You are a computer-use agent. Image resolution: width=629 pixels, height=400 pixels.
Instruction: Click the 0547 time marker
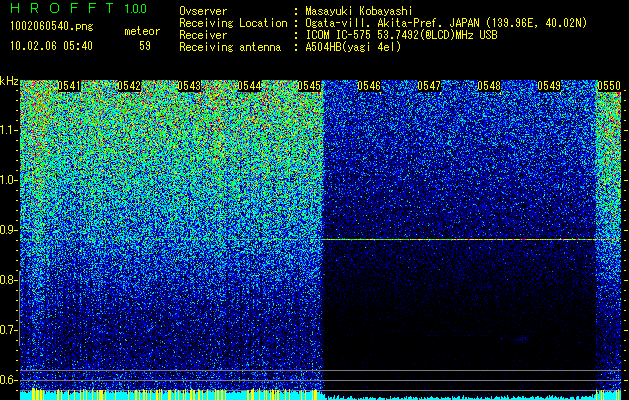[429, 86]
